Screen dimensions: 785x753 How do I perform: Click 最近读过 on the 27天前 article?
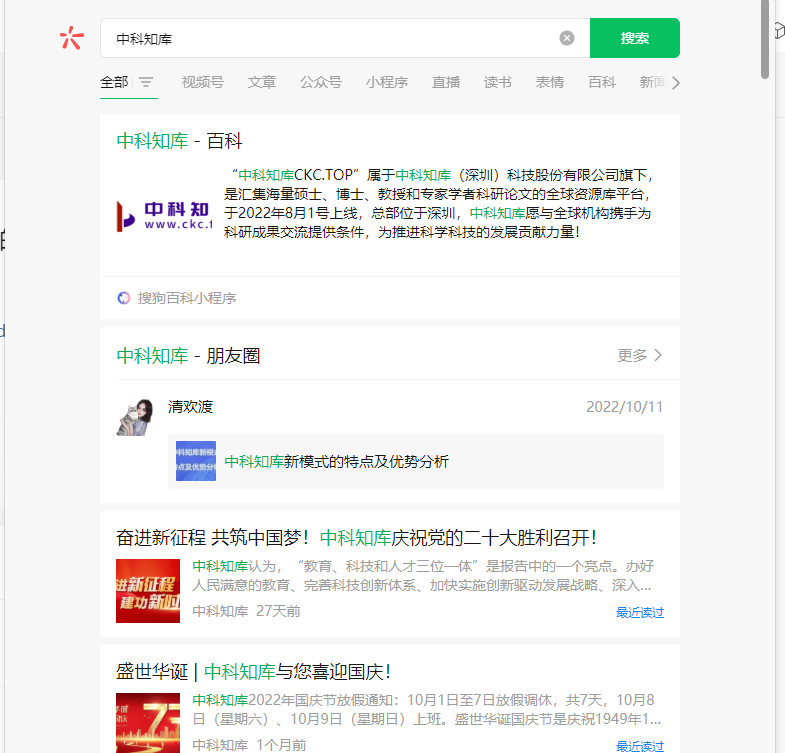click(640, 612)
